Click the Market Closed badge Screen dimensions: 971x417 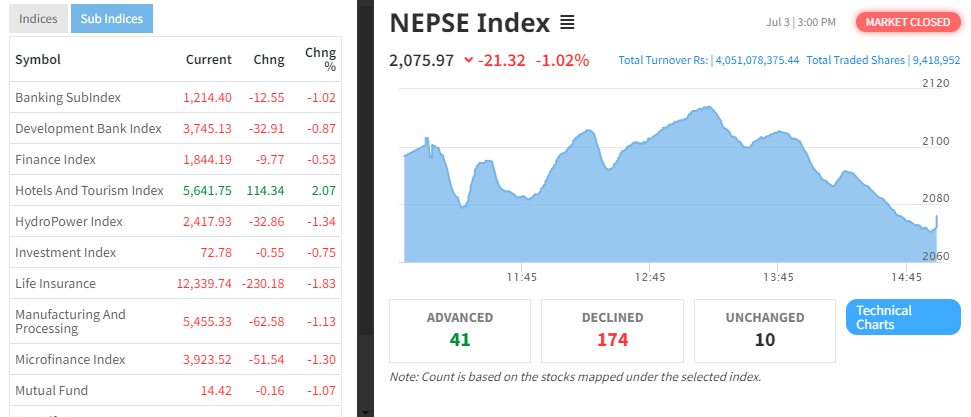(908, 22)
